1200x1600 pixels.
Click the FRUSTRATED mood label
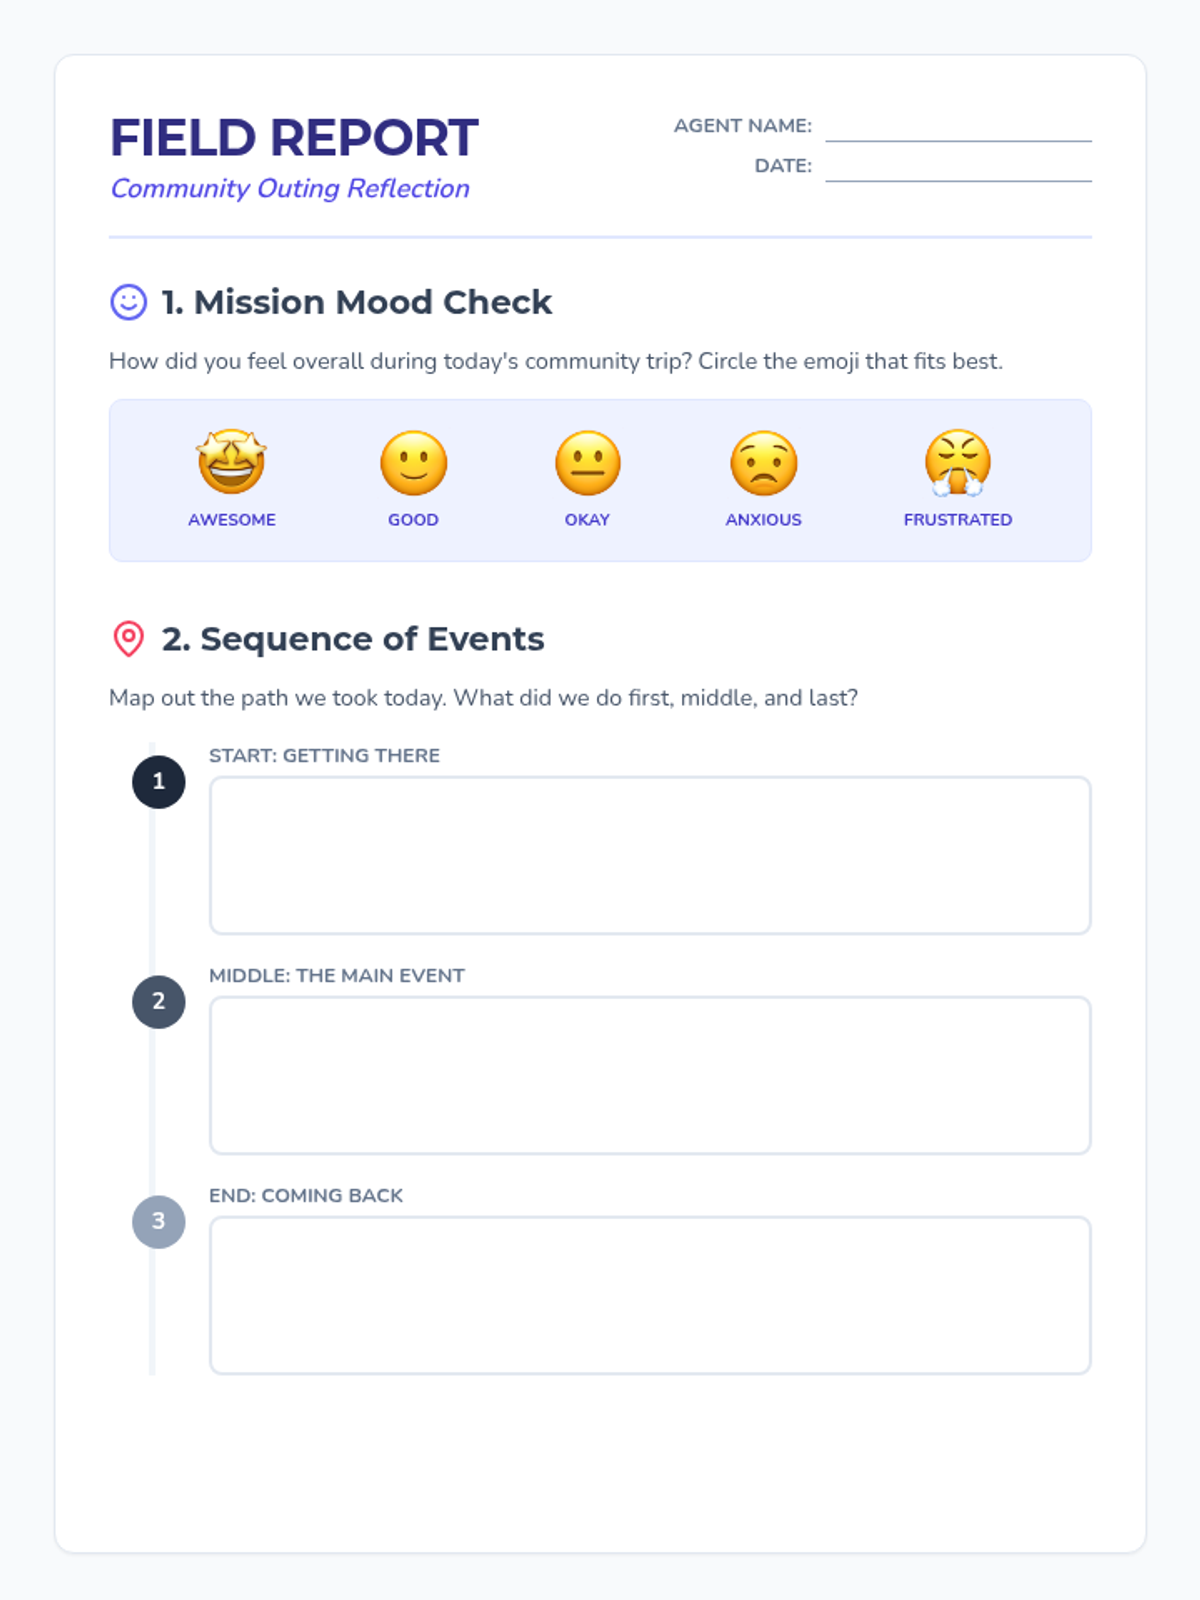[957, 519]
